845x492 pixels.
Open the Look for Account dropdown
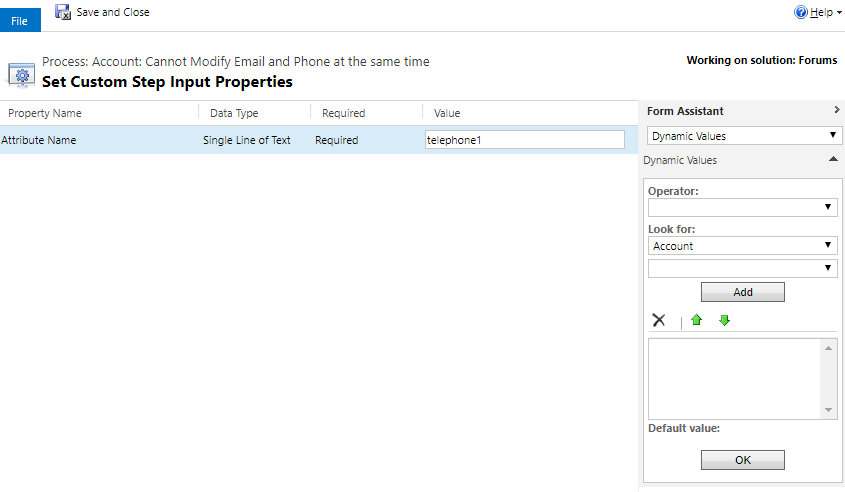coord(742,246)
